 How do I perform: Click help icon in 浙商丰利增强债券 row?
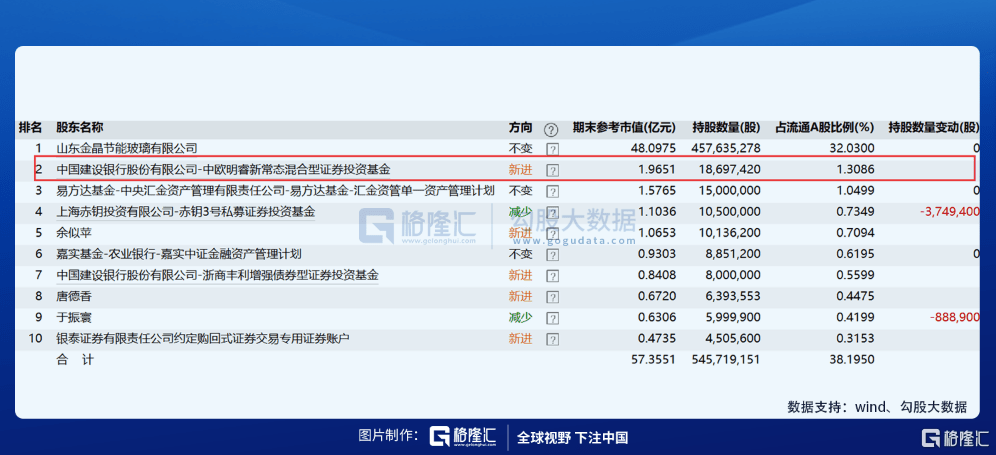[553, 276]
